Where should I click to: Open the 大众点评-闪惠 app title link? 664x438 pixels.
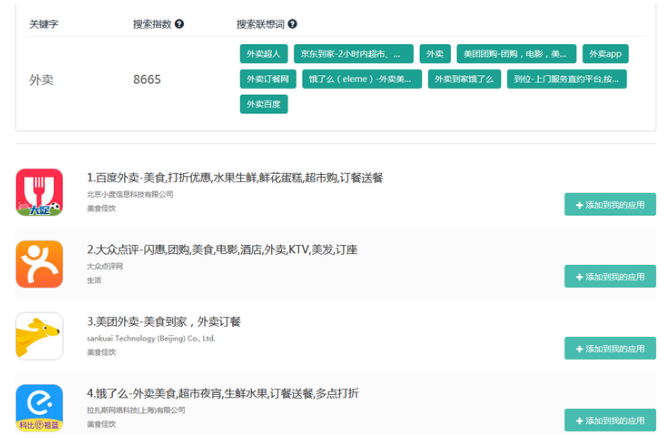(221, 249)
